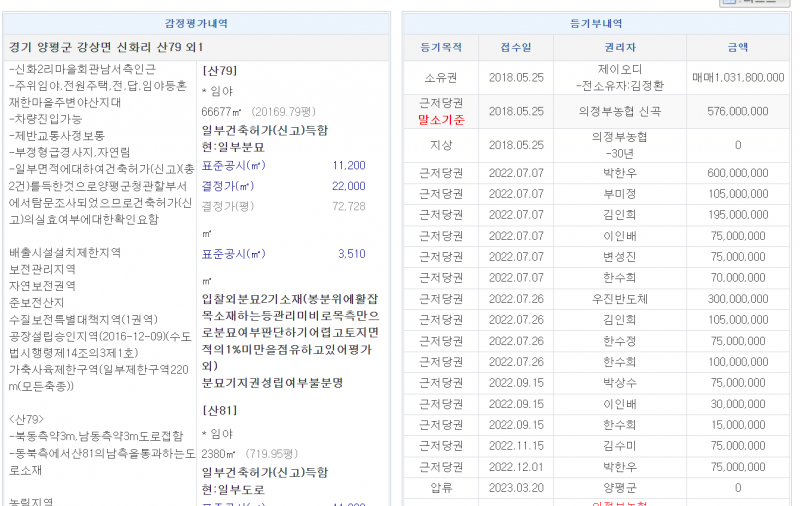This screenshot has height=506, width=800.
Task: Click the 금액 column header
Action: [x=737, y=47]
